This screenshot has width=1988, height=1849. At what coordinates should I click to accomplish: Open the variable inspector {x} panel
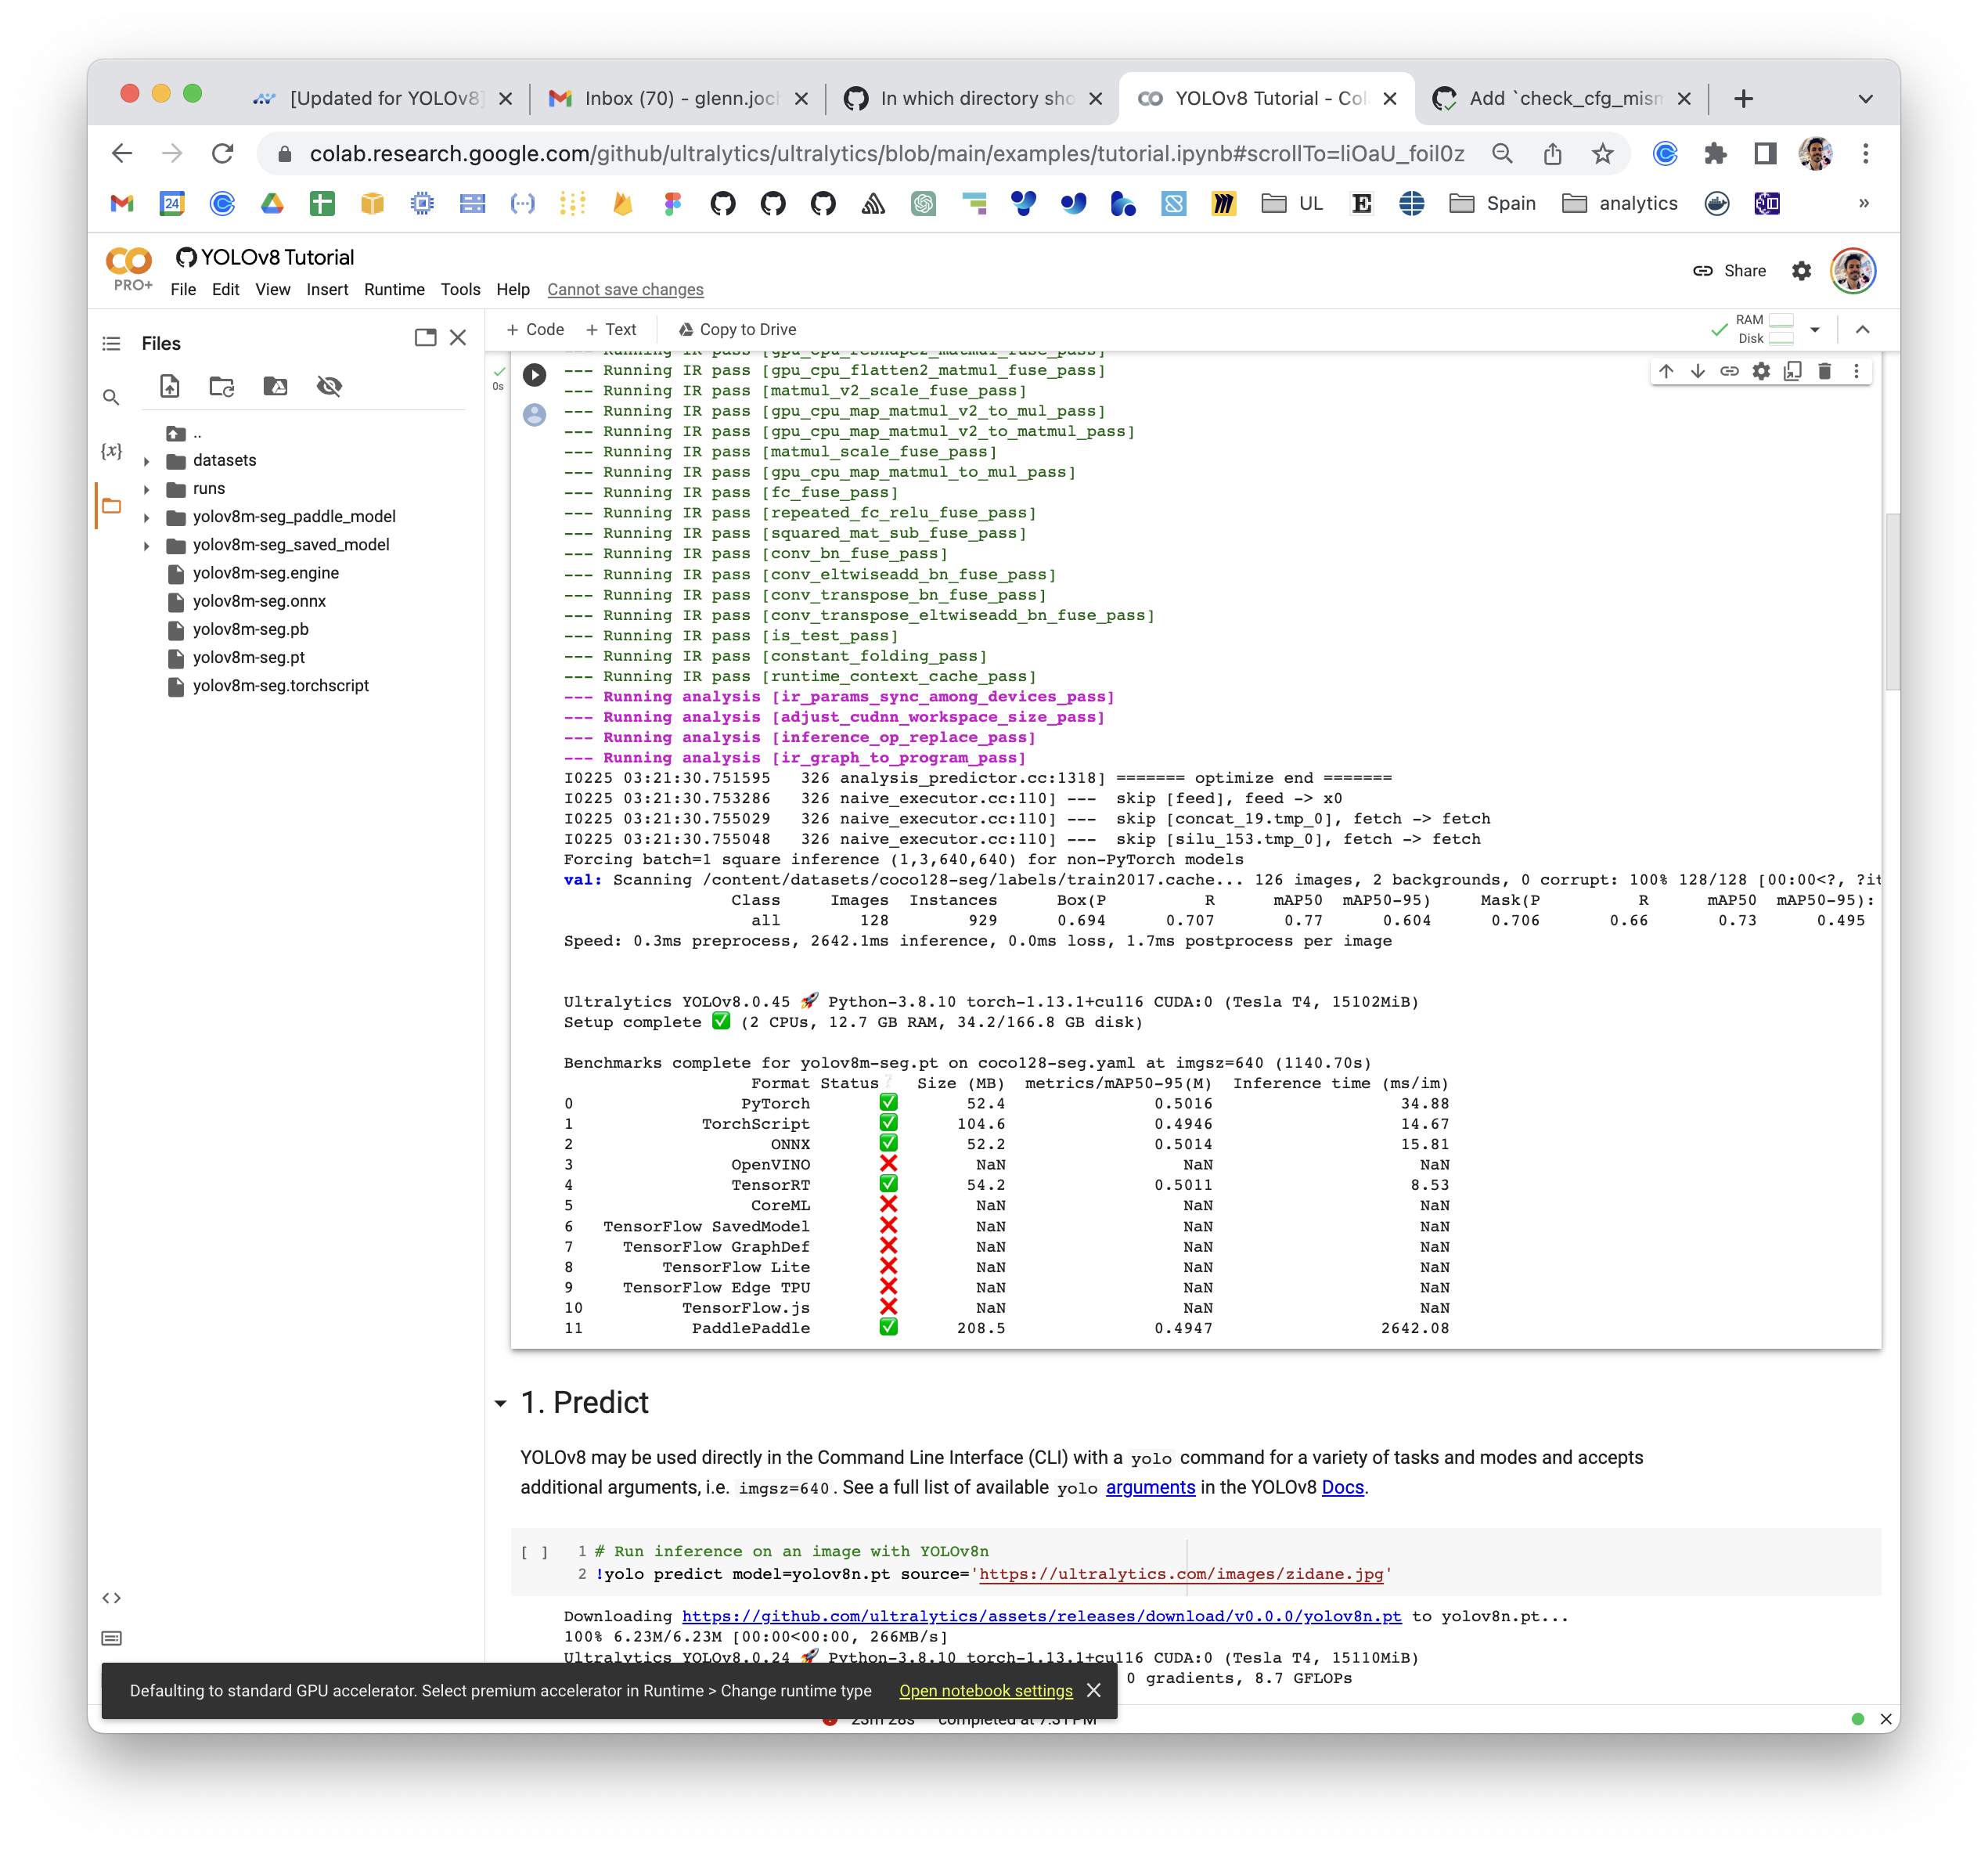(111, 451)
